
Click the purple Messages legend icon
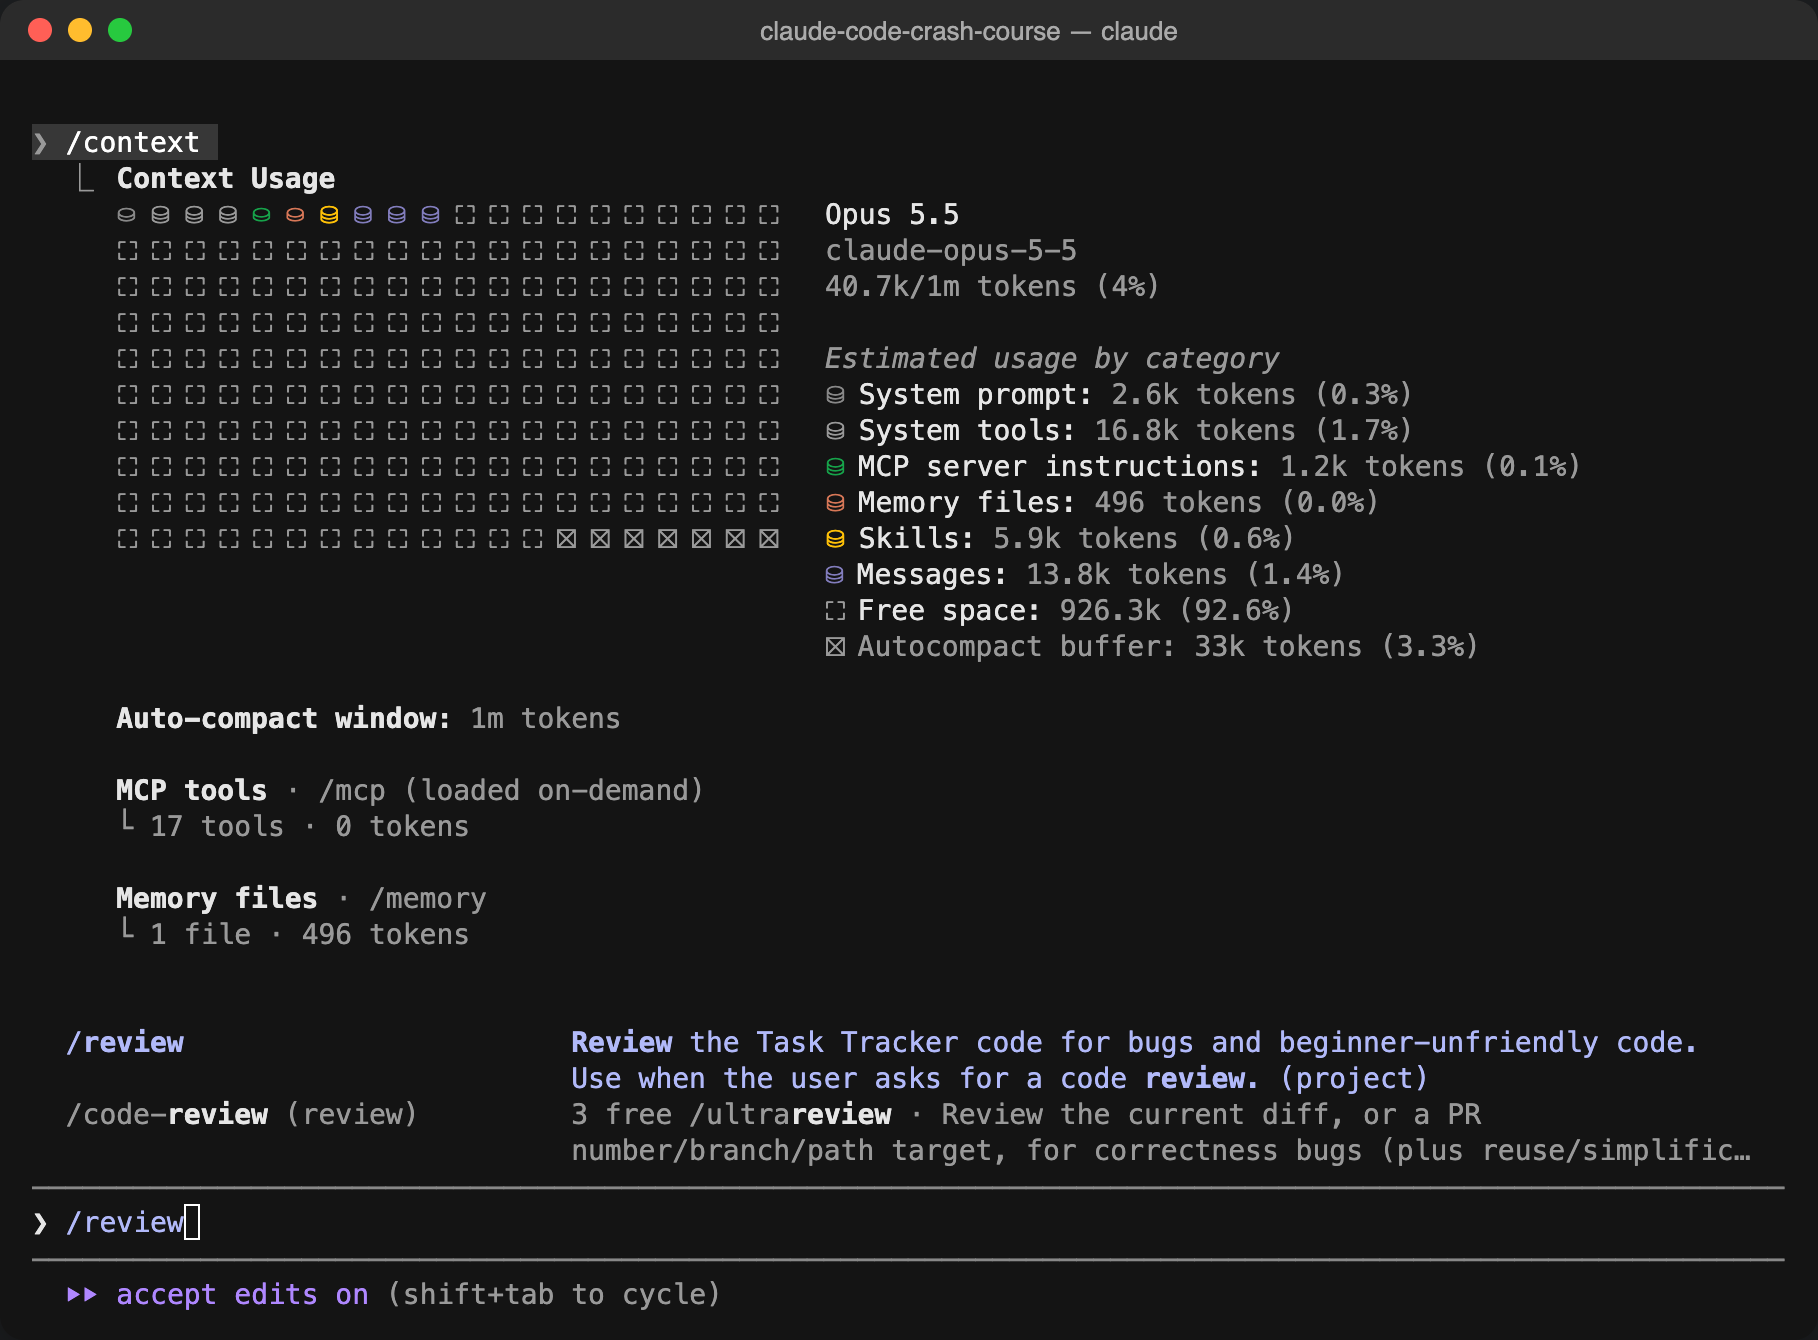coord(835,575)
